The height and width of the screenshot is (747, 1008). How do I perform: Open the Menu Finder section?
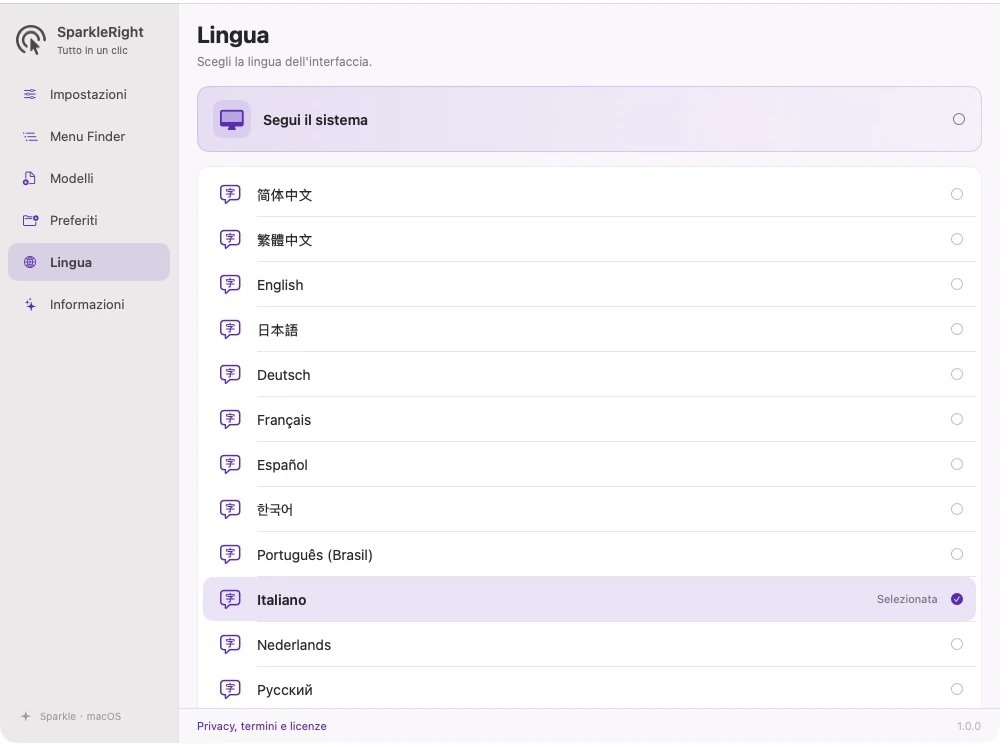point(89,136)
